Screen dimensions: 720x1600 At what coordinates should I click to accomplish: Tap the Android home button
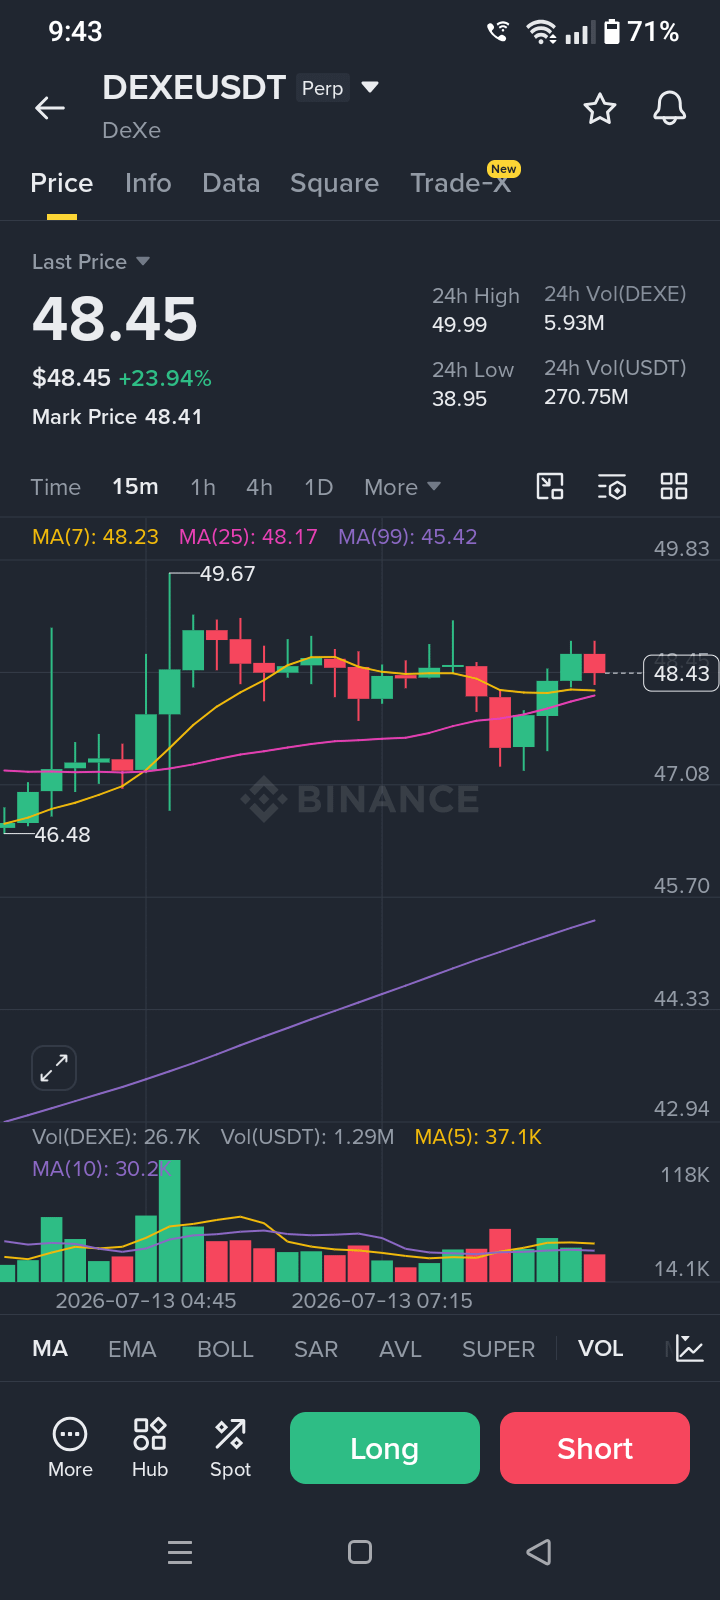[360, 1552]
